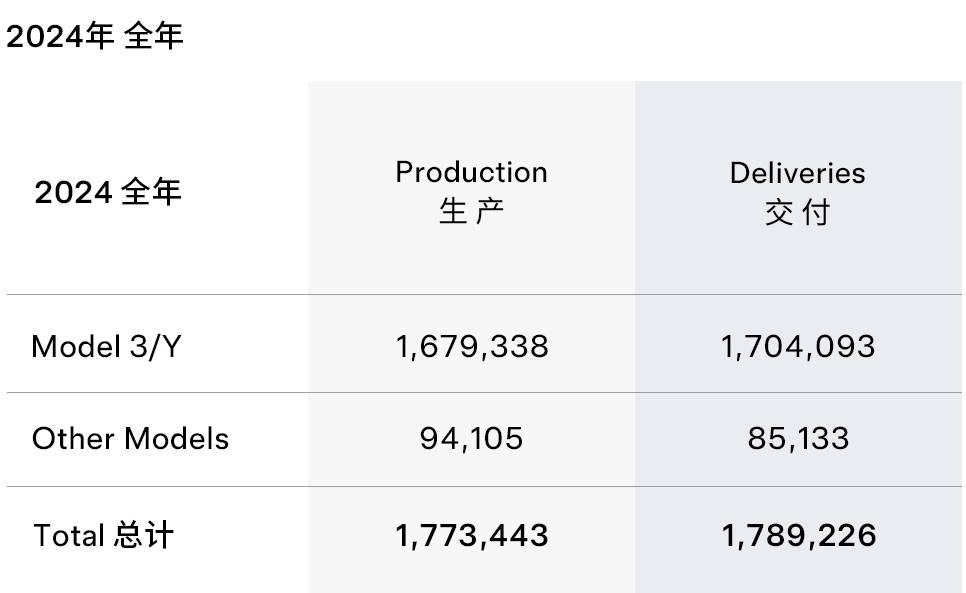
Task: Select Model 3/Y deliveries figure 1,704,093
Action: coord(797,347)
